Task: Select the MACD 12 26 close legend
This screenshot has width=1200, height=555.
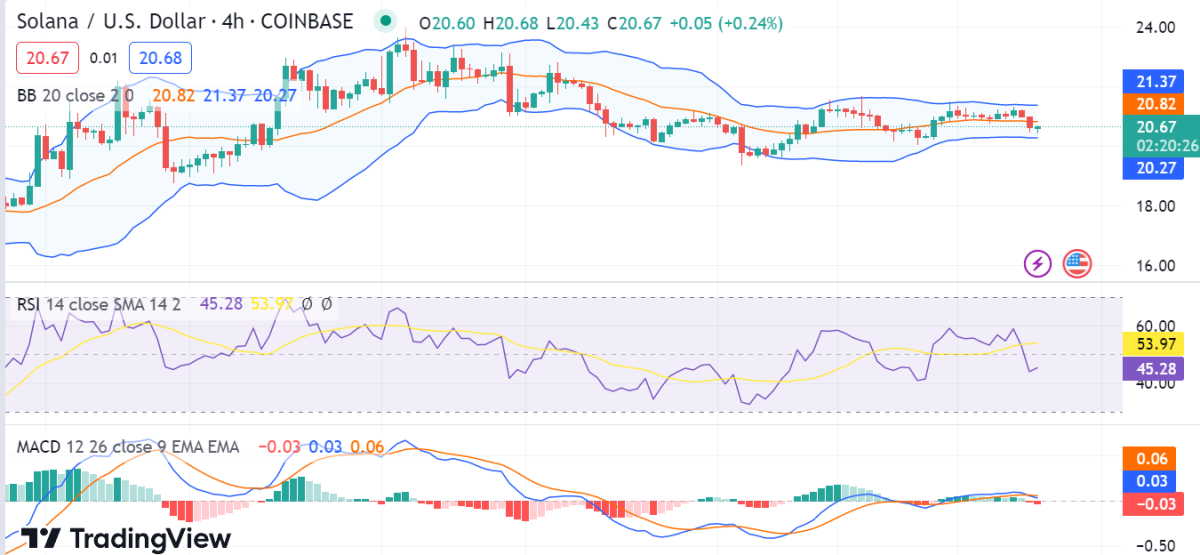Action: tap(128, 446)
